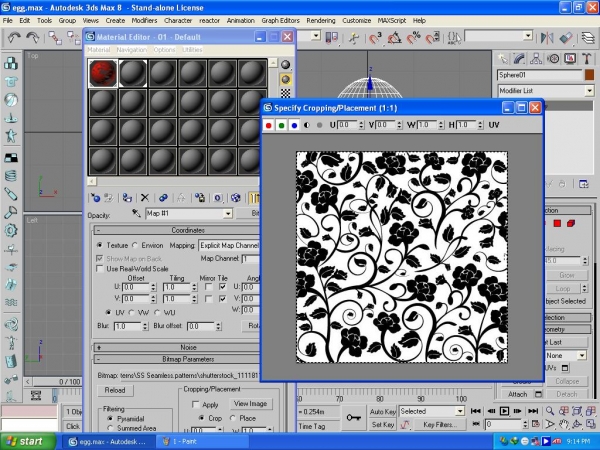Click Go to Start playback button
Image resolution: width=600 pixels, height=450 pixels.
pos(476,411)
